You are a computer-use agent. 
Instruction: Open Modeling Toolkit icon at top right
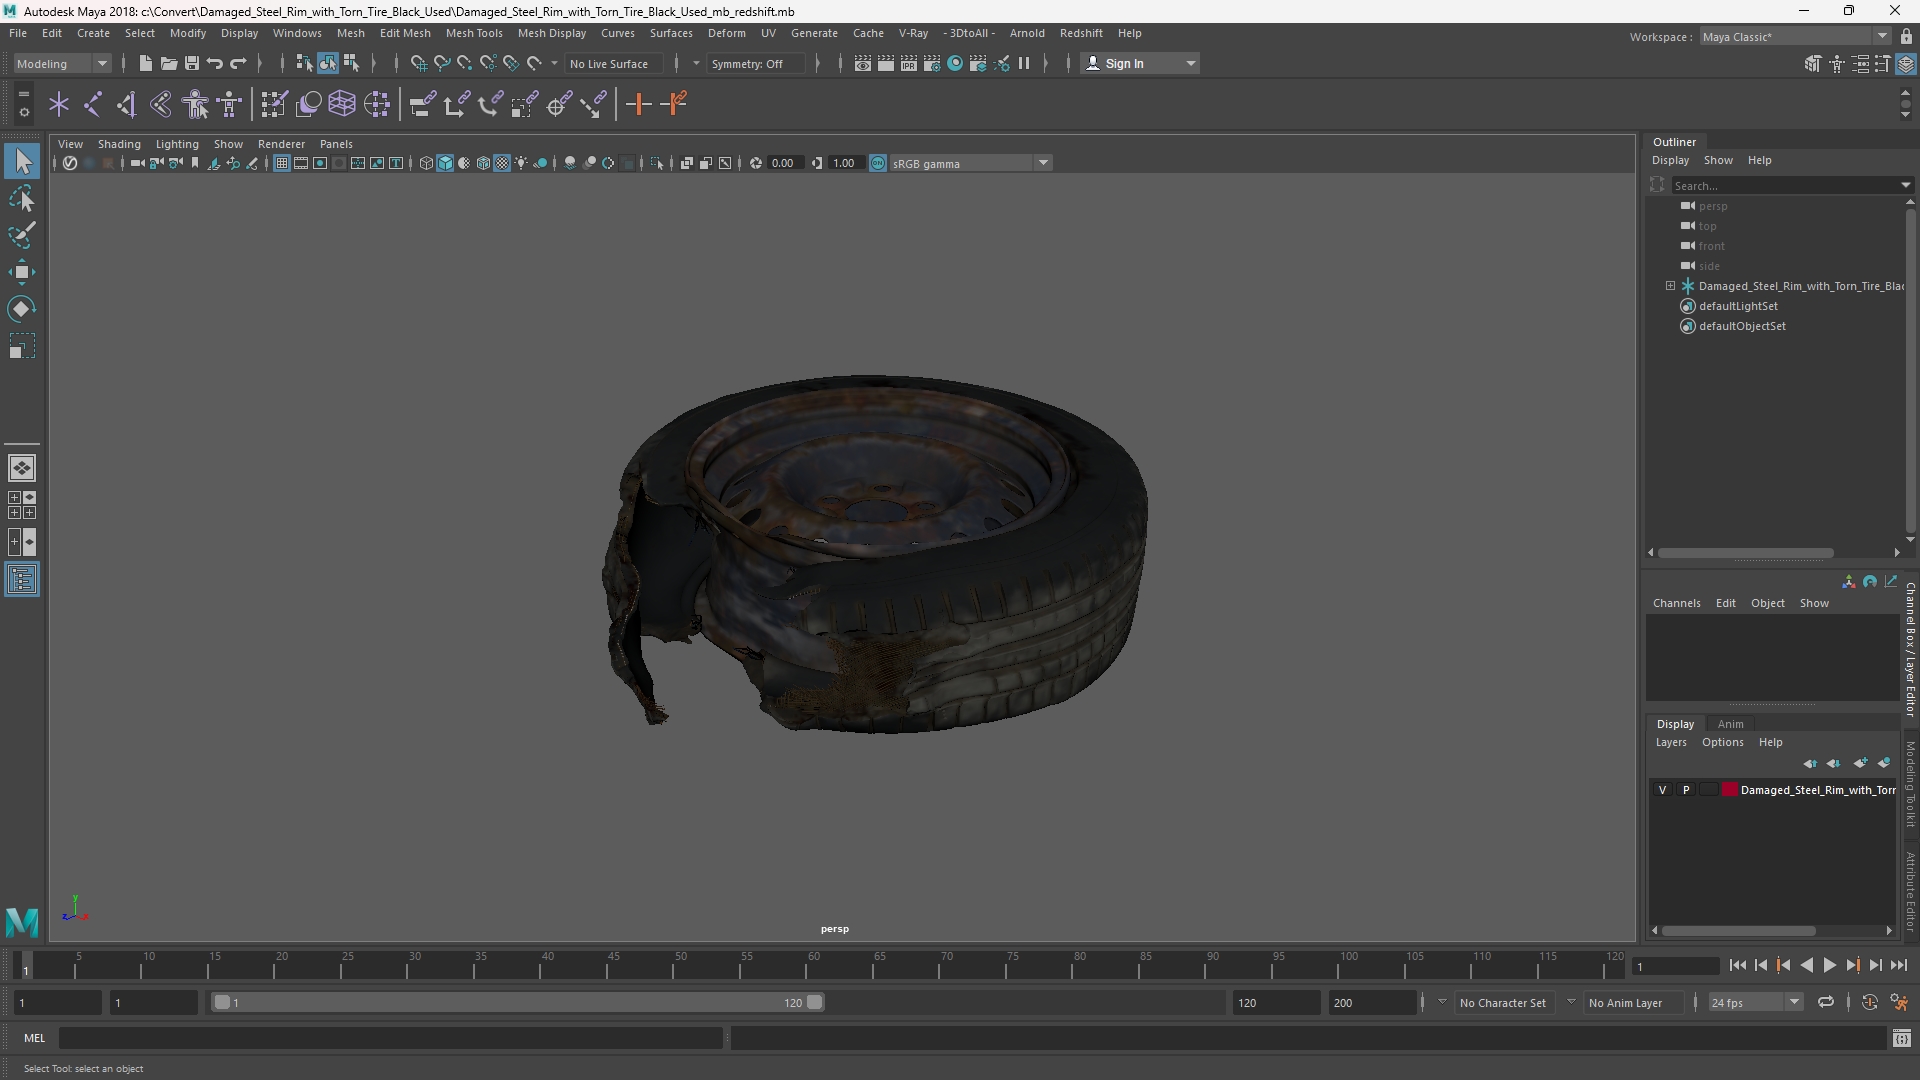tap(1813, 64)
